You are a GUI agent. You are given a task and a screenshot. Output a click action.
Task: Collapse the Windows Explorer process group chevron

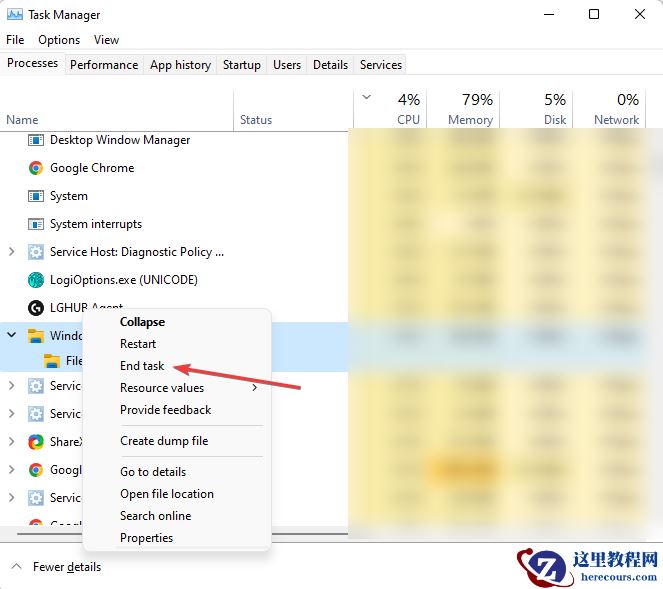pyautogui.click(x=12, y=335)
